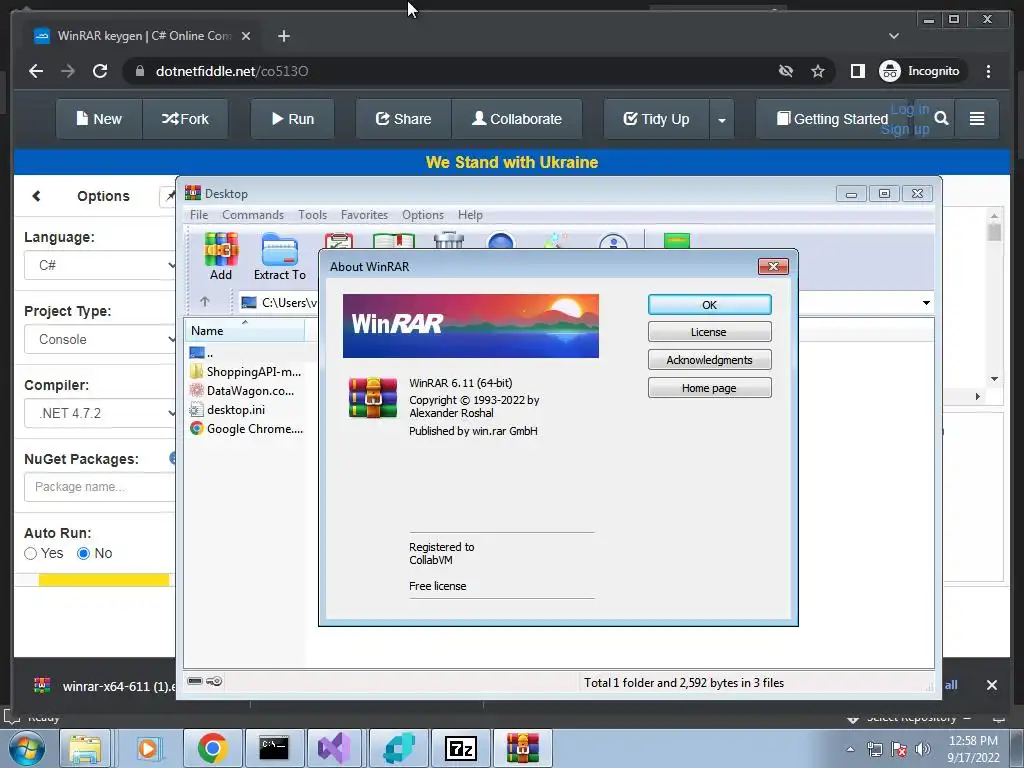
Task: Click OK in About WinRAR dialog
Action: point(709,304)
